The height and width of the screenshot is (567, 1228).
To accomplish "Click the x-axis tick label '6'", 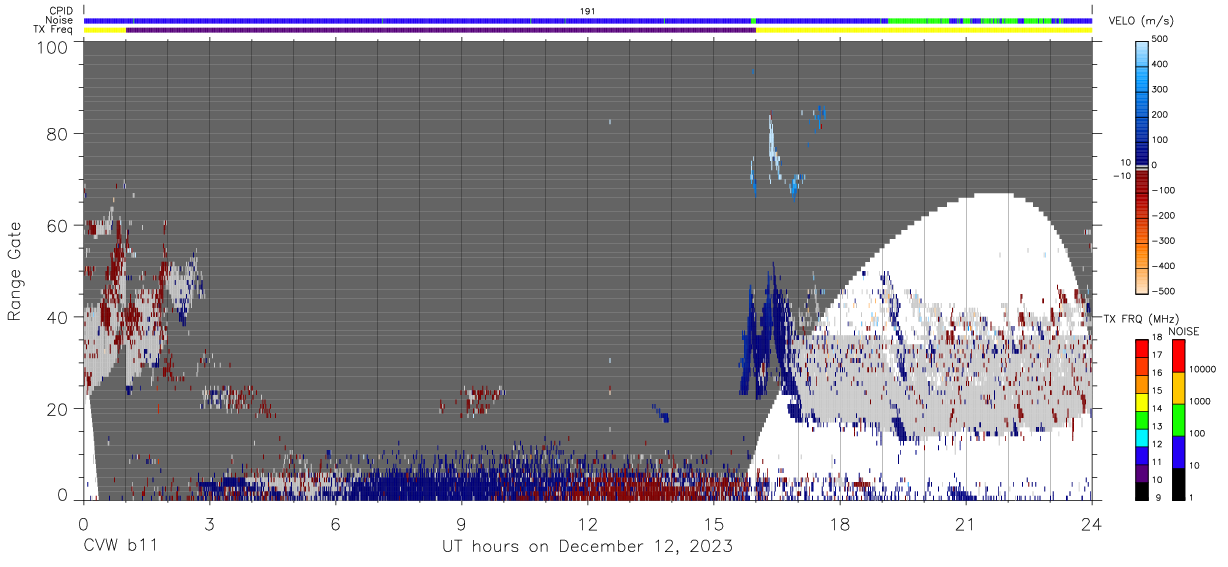I will click(335, 524).
